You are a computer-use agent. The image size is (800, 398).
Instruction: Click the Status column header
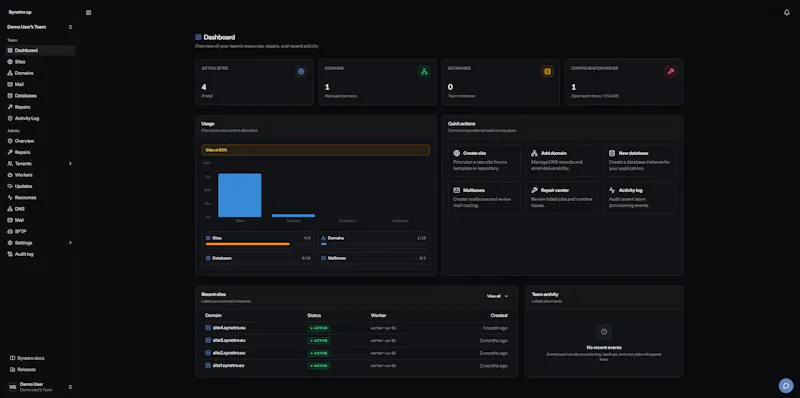314,315
